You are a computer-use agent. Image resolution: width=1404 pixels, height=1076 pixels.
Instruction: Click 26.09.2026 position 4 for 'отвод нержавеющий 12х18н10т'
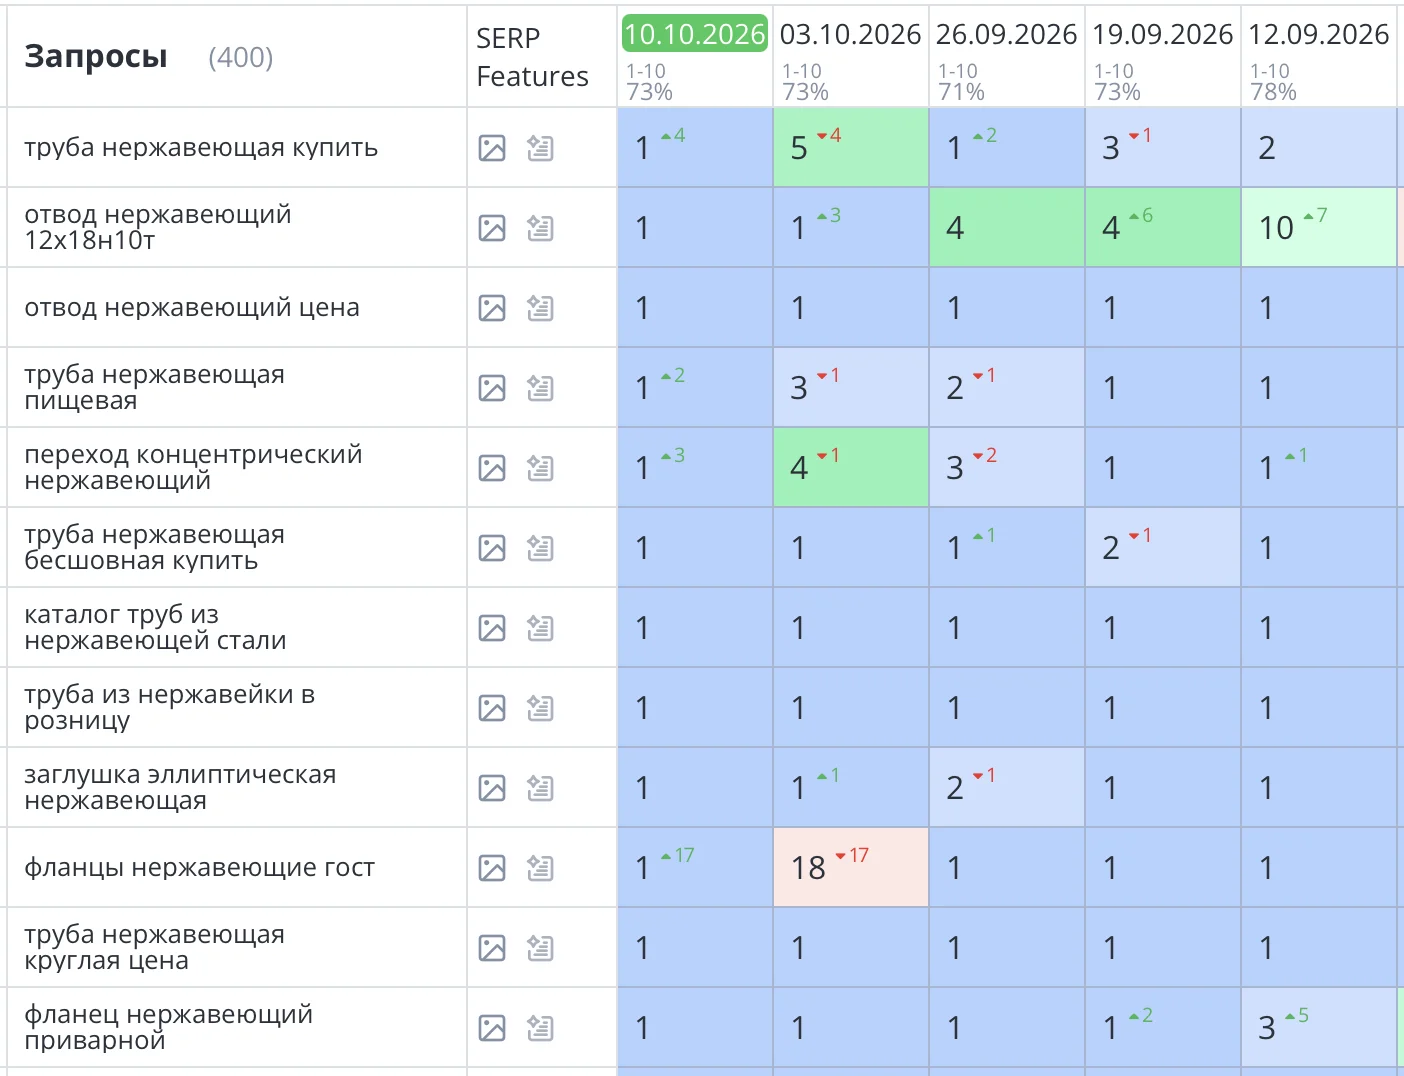[x=1007, y=227]
